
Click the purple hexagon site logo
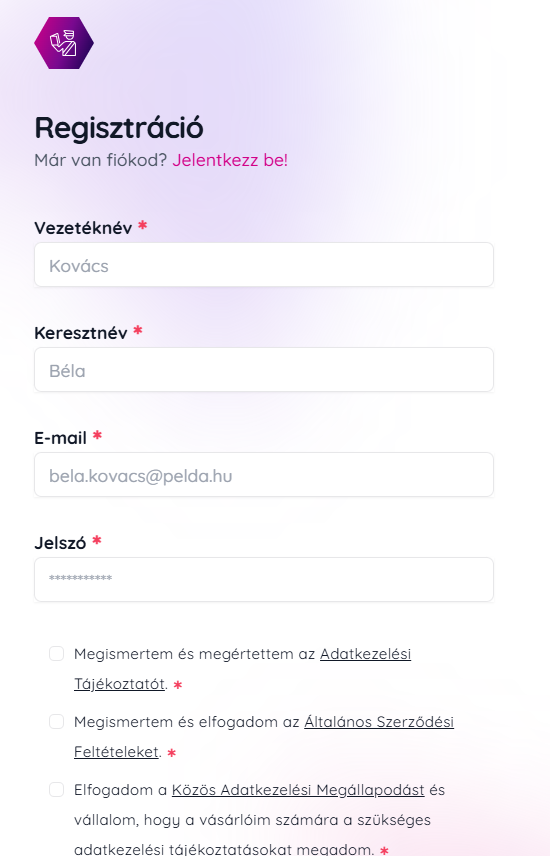[64, 43]
